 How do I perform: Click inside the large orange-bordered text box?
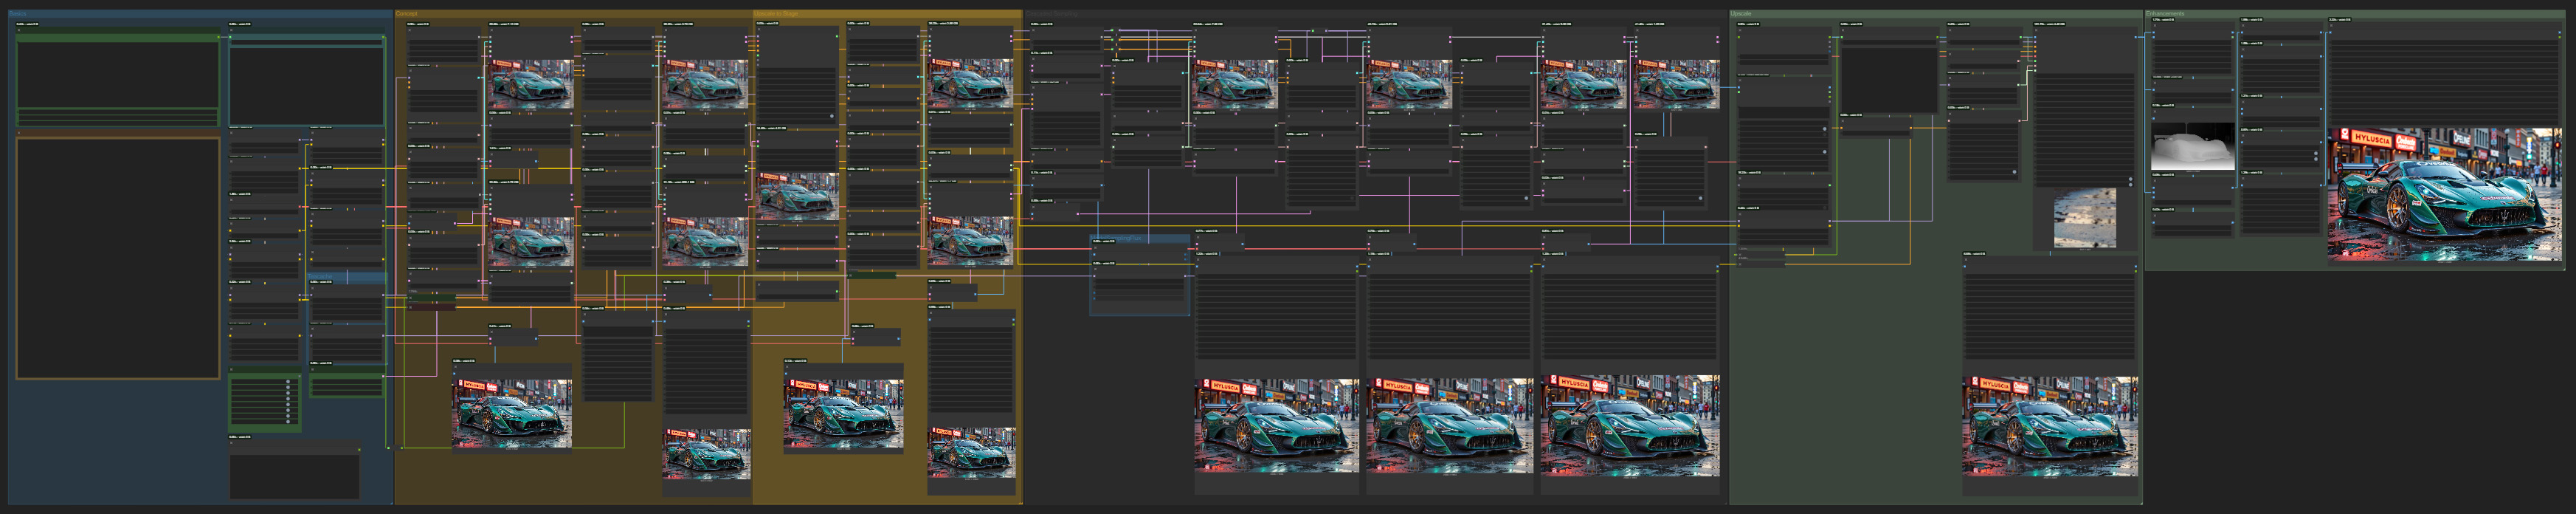(117, 258)
